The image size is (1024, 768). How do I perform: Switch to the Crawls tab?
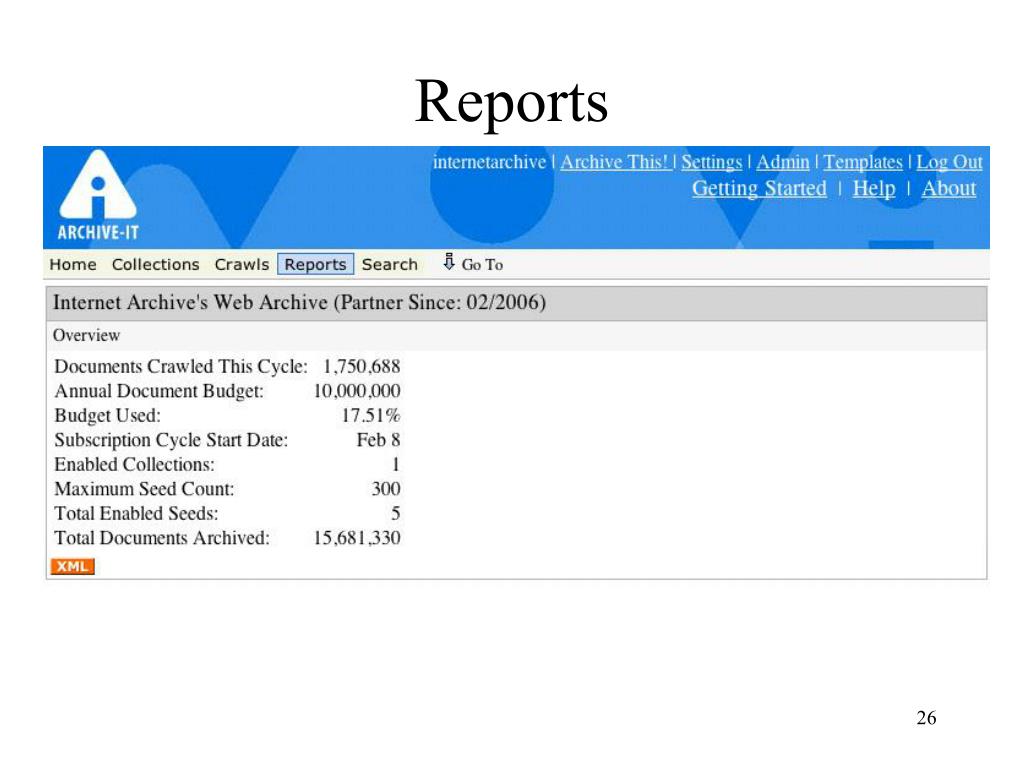click(x=242, y=264)
